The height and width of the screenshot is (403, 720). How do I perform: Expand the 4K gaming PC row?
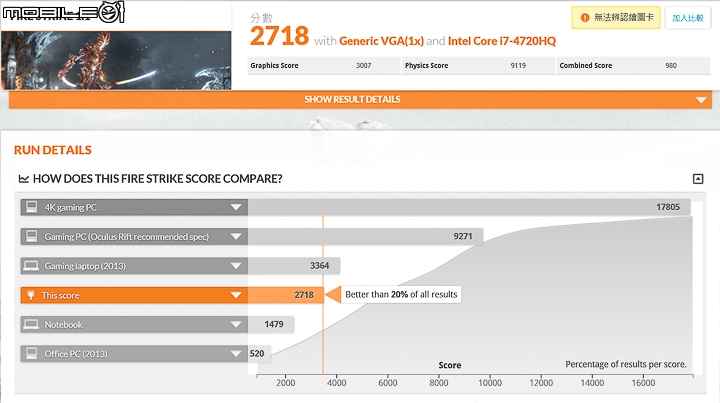[236, 207]
